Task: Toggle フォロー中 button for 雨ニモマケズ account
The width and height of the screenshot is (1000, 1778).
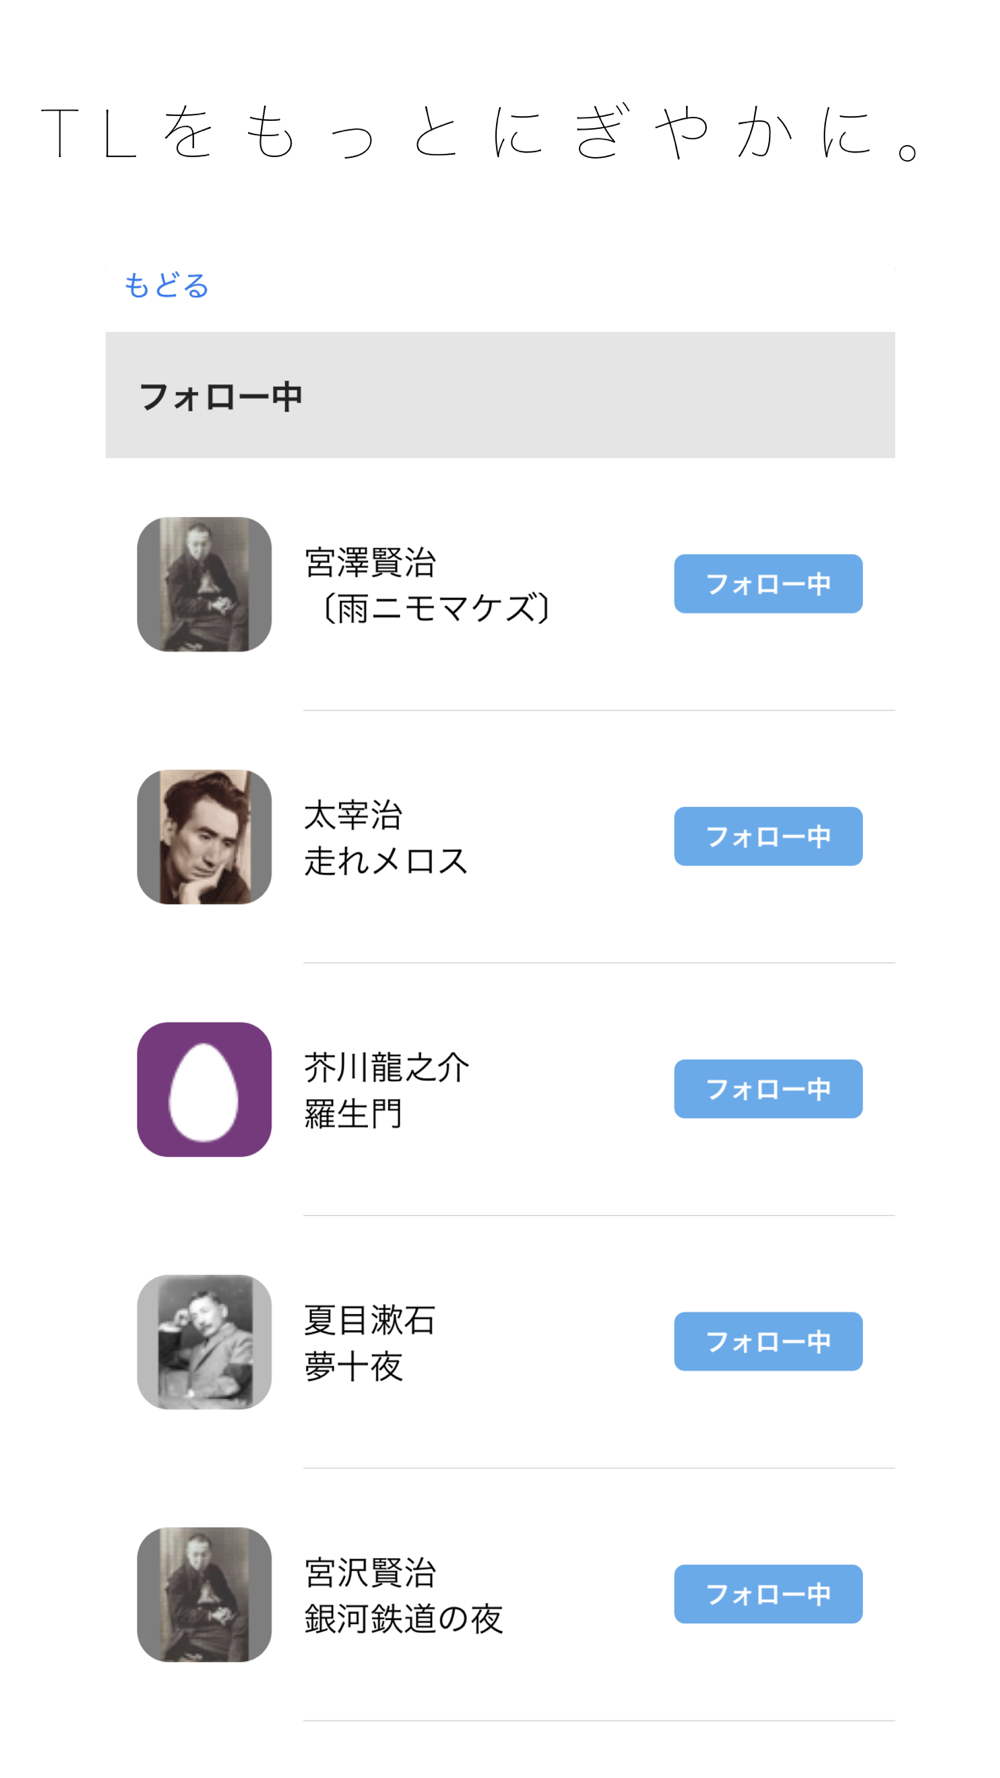Action: [x=767, y=584]
